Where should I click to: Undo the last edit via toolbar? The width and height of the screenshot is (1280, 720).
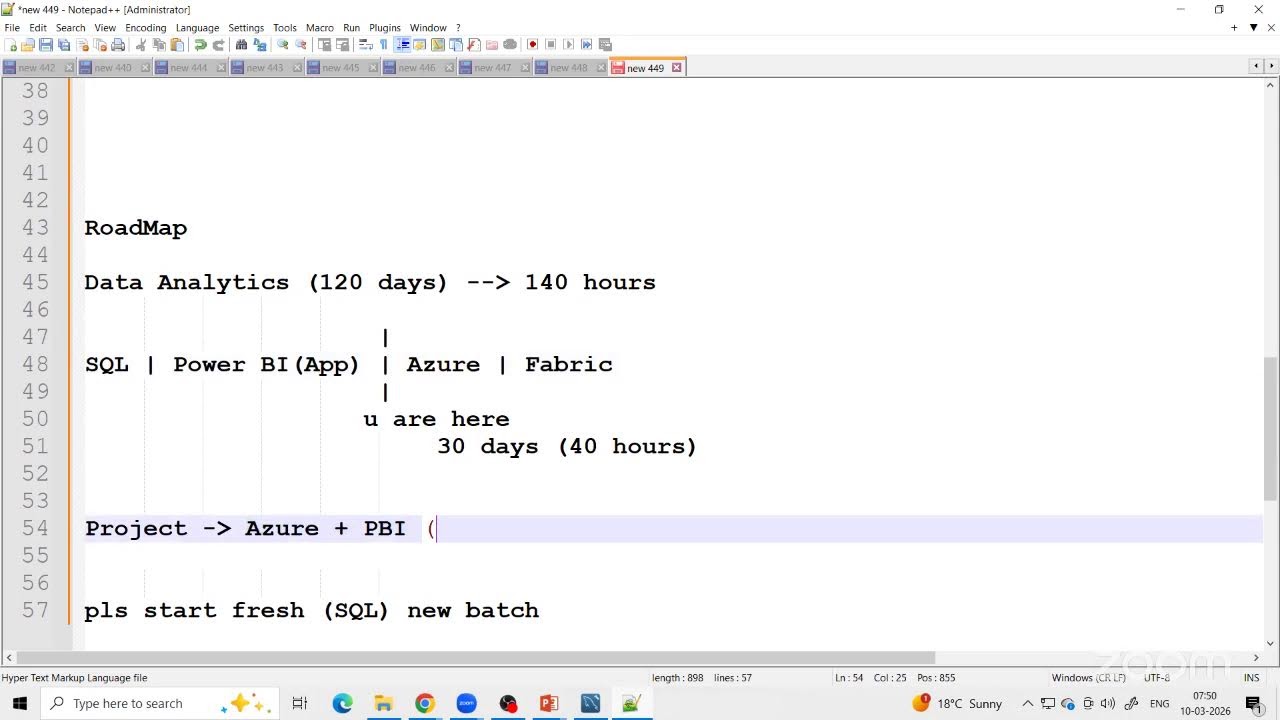(200, 44)
